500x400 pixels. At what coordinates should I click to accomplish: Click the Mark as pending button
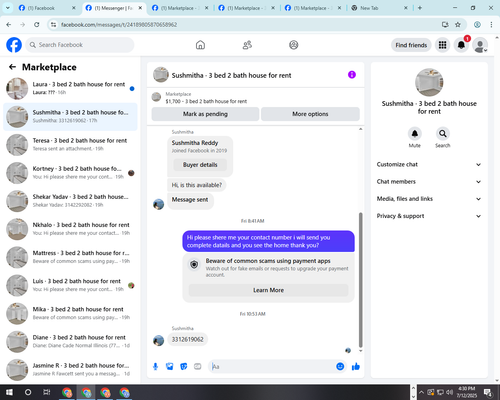pos(205,114)
